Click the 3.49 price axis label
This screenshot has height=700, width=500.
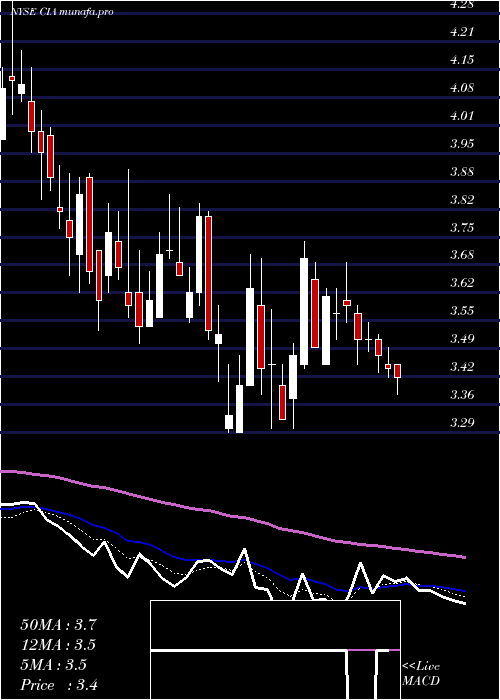(462, 339)
